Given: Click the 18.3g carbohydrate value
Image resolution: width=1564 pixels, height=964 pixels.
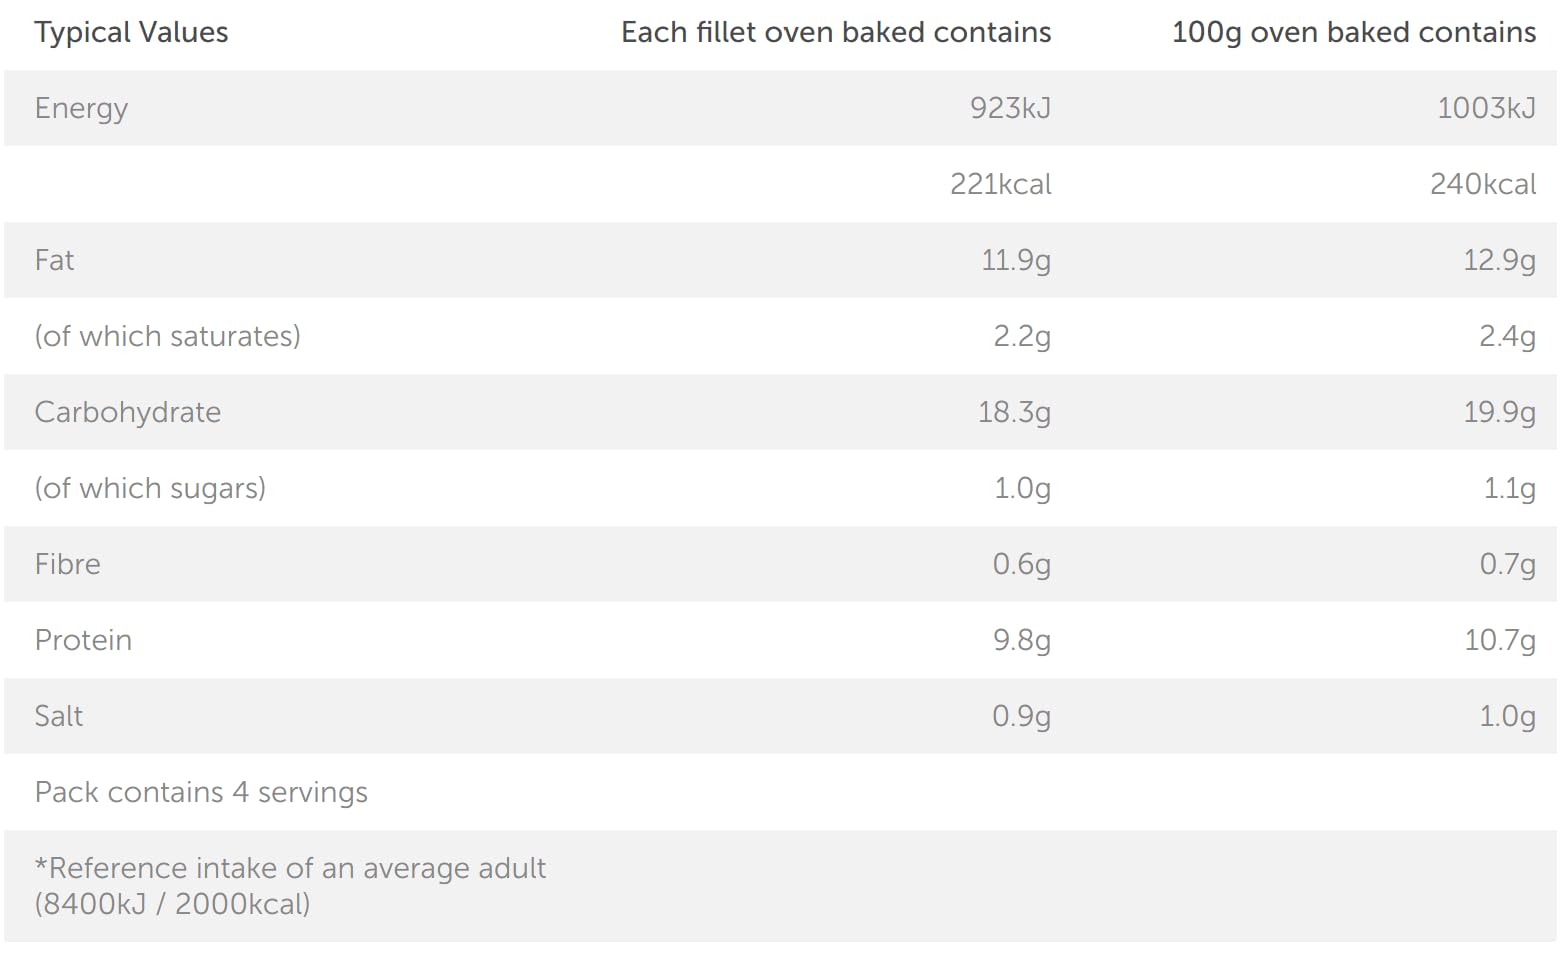Looking at the screenshot, I should pos(1014,412).
